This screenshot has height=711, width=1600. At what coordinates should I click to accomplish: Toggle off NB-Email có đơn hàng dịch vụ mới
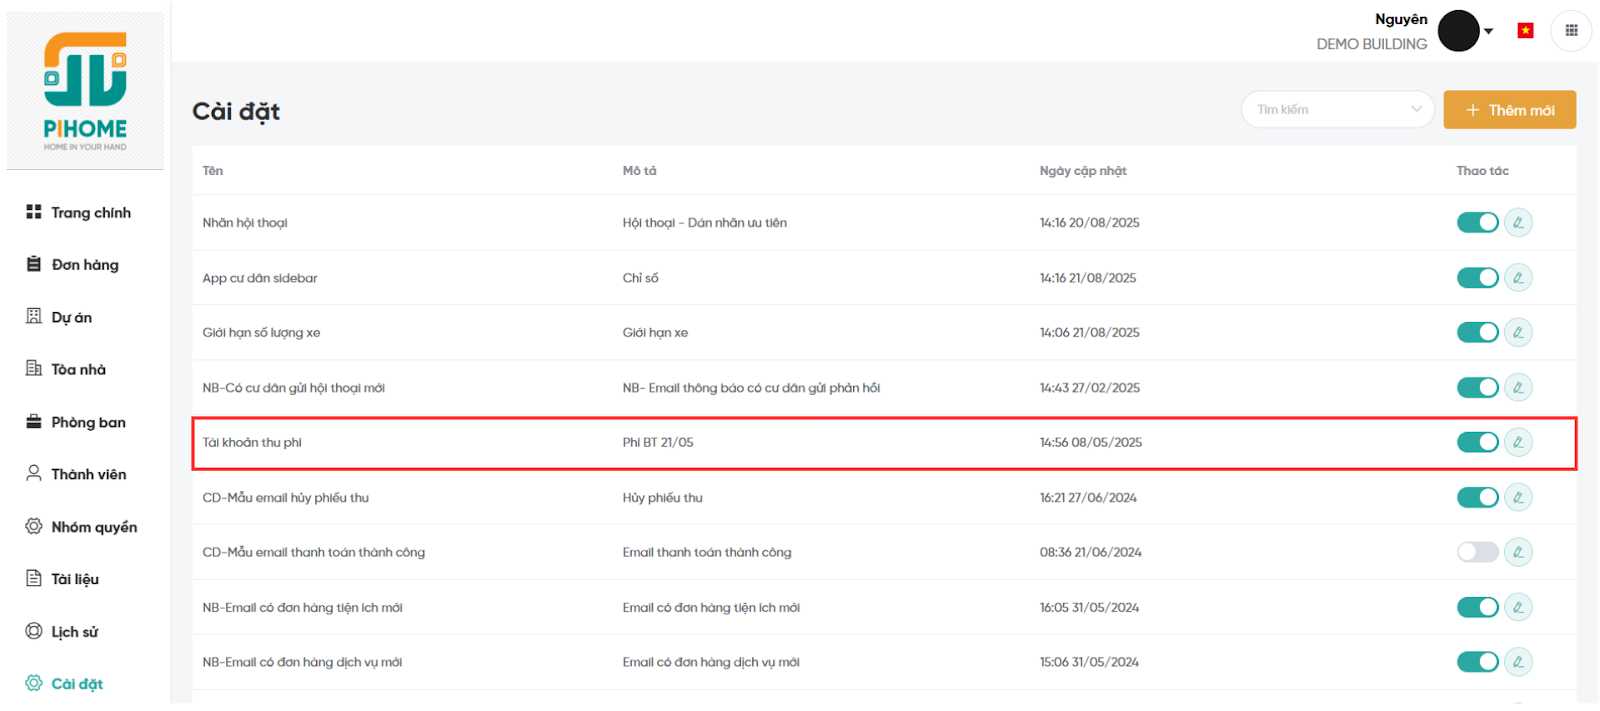pyautogui.click(x=1477, y=662)
